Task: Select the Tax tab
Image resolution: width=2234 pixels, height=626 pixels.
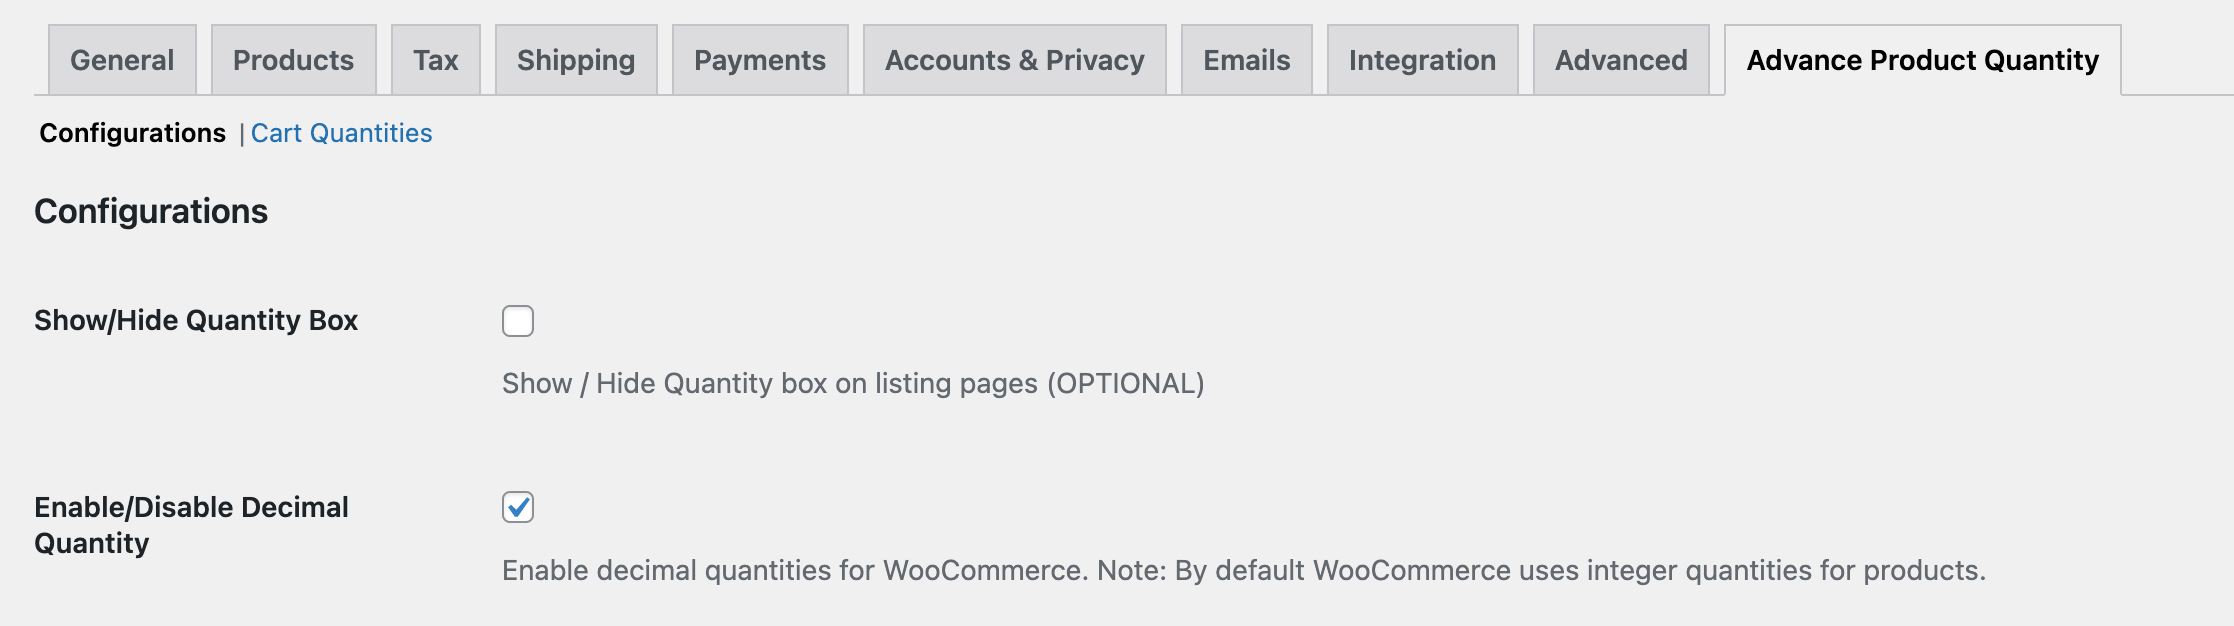Action: click(435, 59)
